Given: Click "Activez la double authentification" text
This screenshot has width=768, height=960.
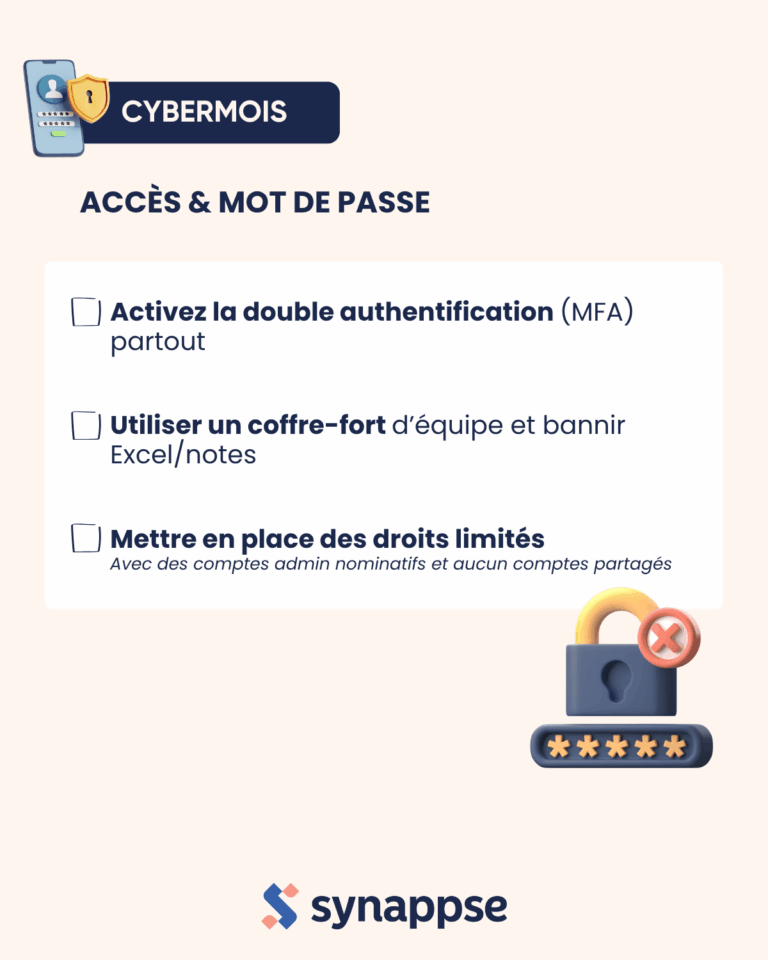Looking at the screenshot, I should (x=332, y=312).
